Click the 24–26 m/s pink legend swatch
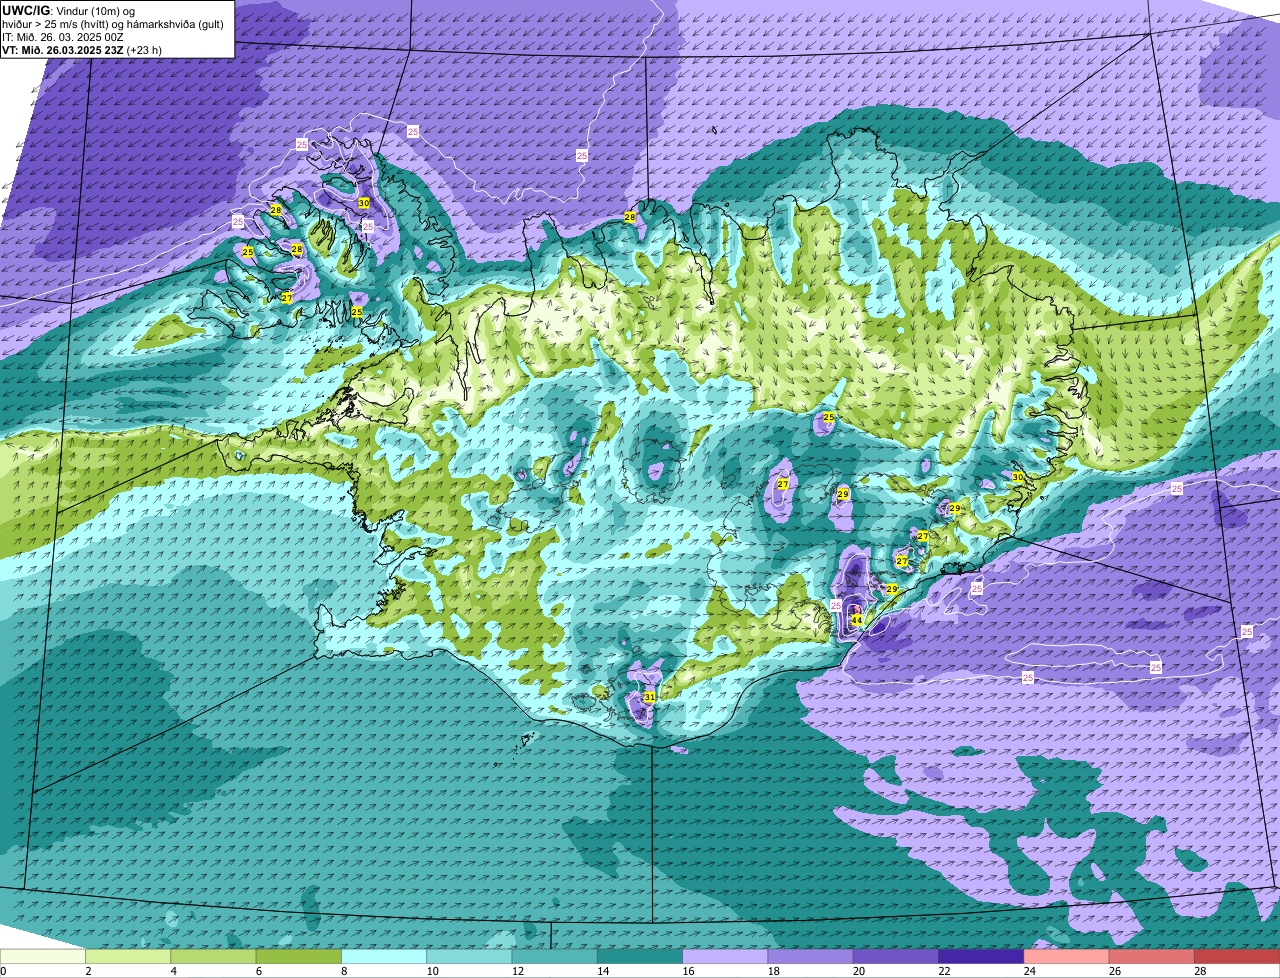Image resolution: width=1280 pixels, height=978 pixels. tap(1067, 957)
